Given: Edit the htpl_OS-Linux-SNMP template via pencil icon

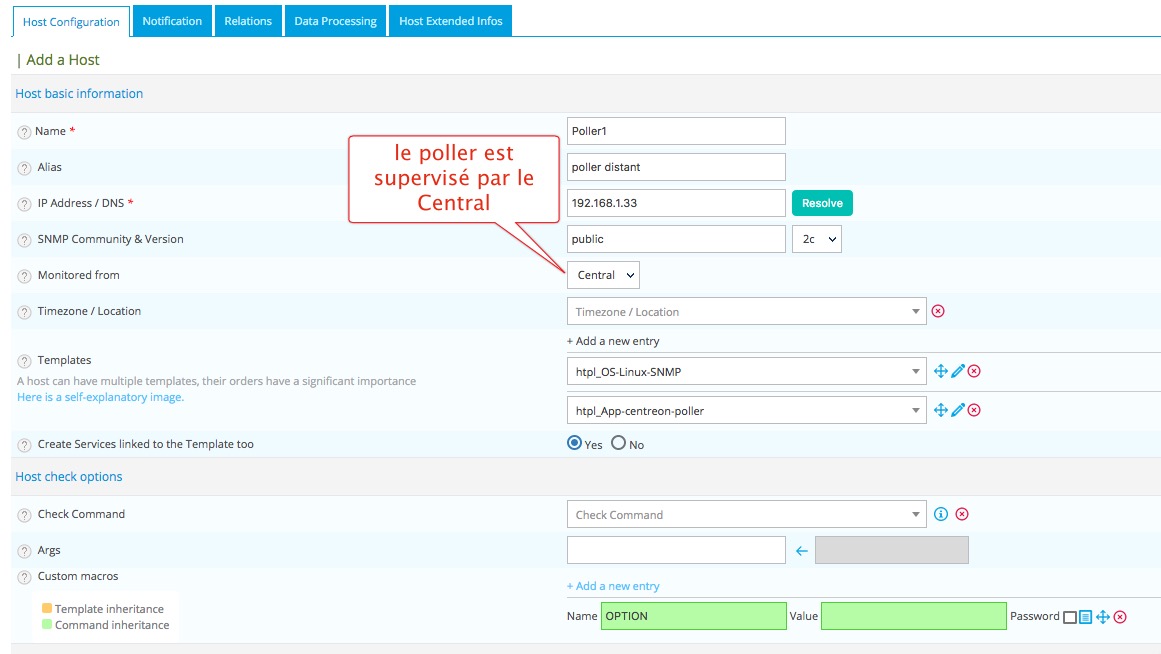Looking at the screenshot, I should click(x=958, y=371).
